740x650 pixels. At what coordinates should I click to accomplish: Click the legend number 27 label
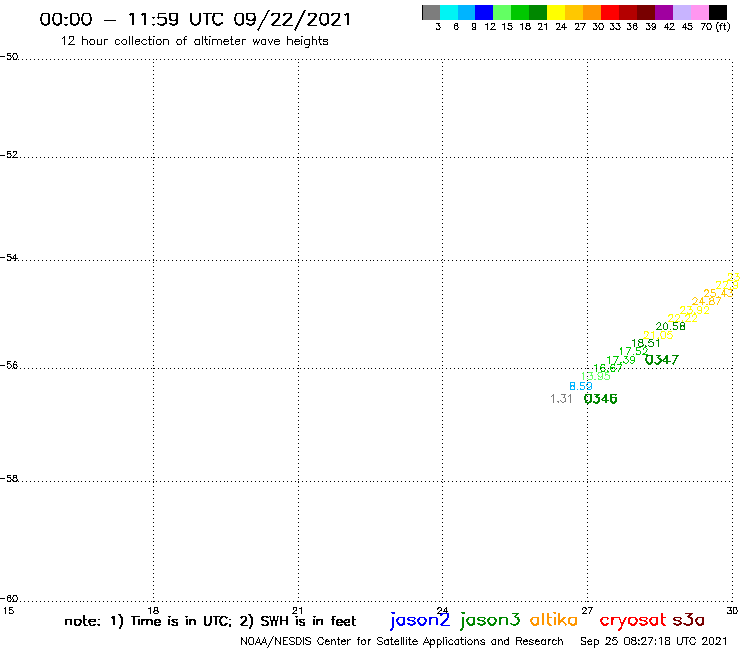(x=580, y=27)
